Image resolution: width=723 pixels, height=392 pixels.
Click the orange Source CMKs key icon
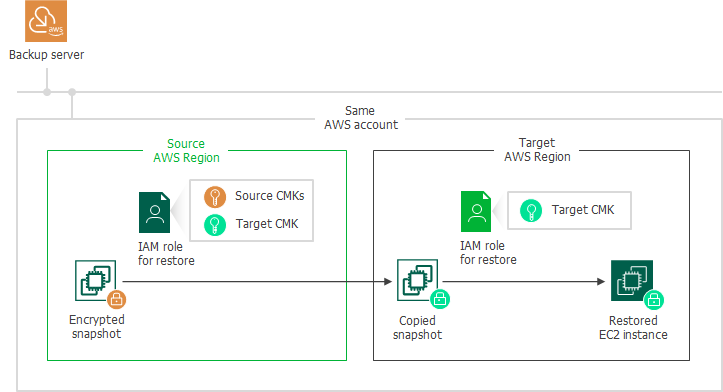tap(215, 197)
